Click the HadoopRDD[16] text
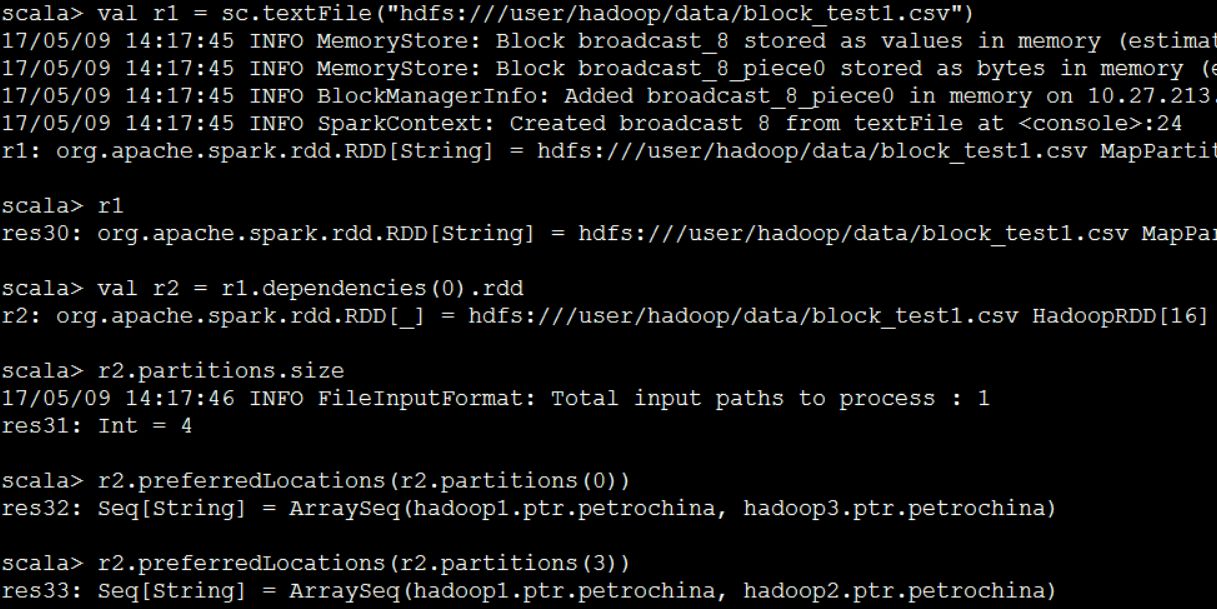Viewport: 1217px width, 609px height. coord(1122,316)
